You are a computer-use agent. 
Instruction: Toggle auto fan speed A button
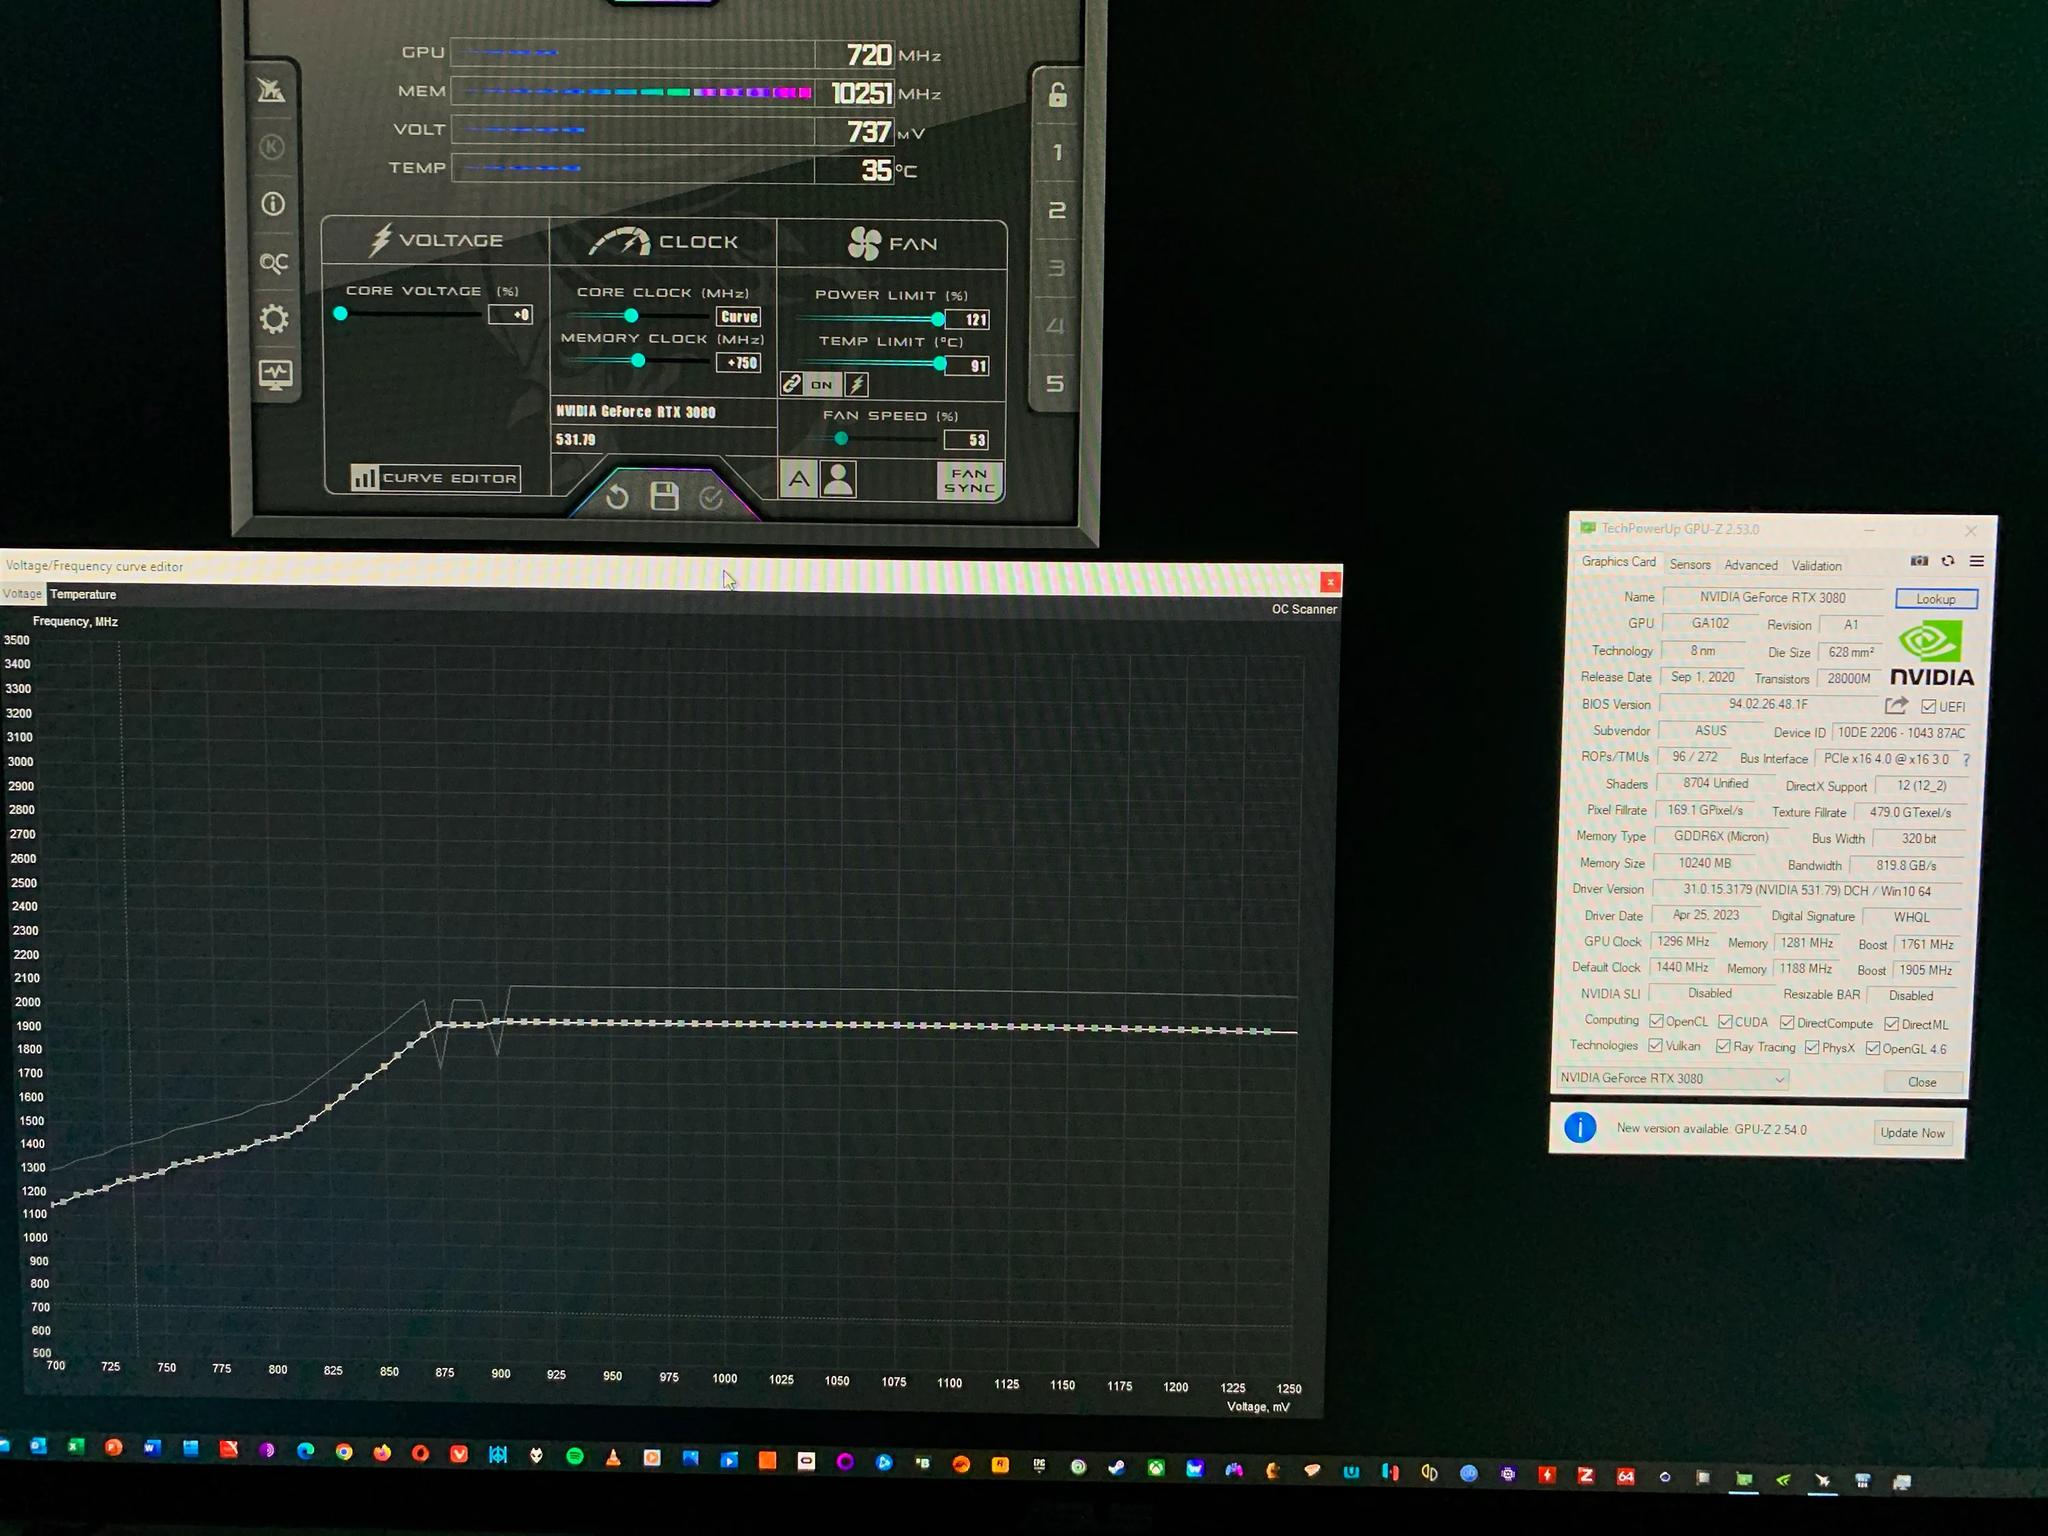pos(798,480)
